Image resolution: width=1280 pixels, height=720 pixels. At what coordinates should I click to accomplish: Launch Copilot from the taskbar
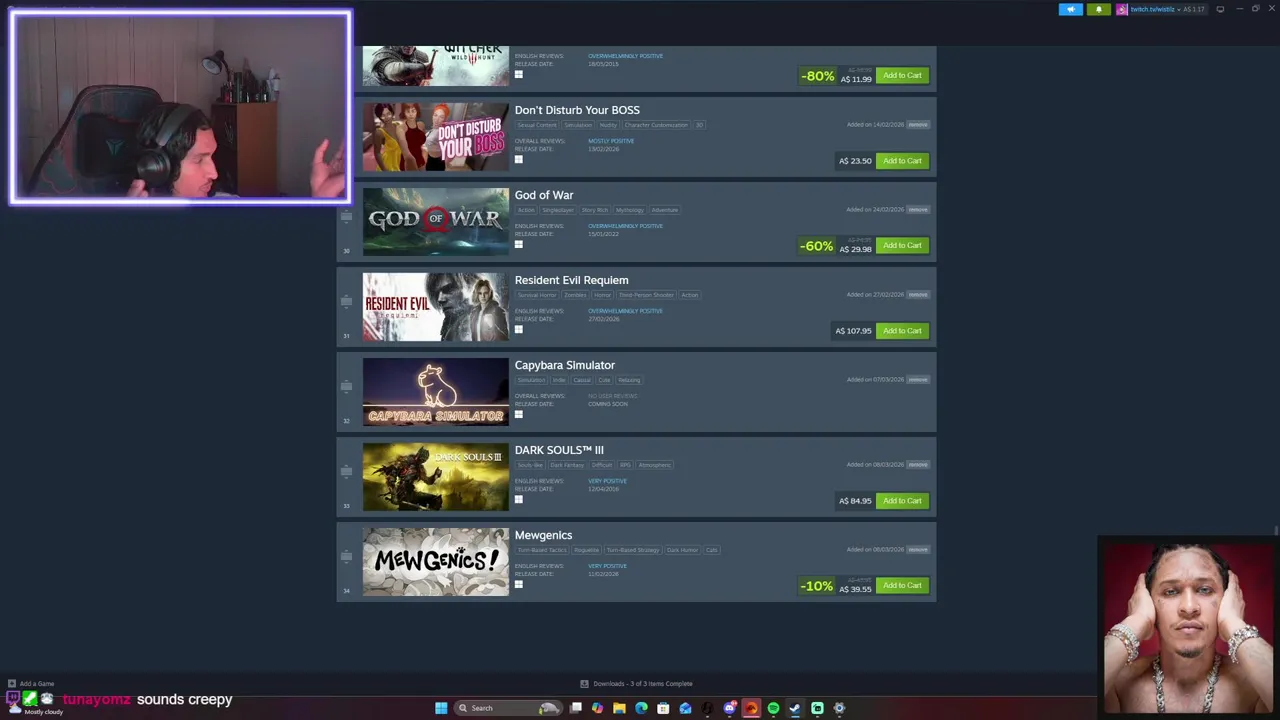[598, 708]
